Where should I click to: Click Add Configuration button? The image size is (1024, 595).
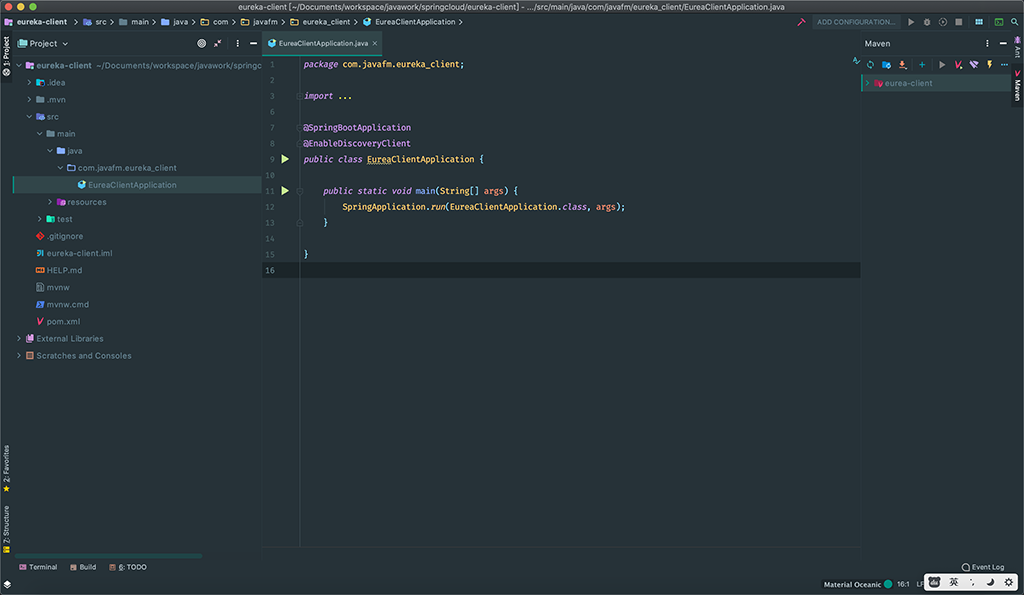(x=855, y=21)
